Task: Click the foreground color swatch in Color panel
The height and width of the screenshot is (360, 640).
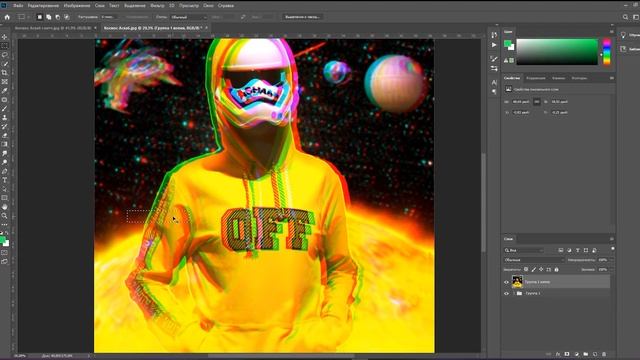Action: [x=507, y=44]
